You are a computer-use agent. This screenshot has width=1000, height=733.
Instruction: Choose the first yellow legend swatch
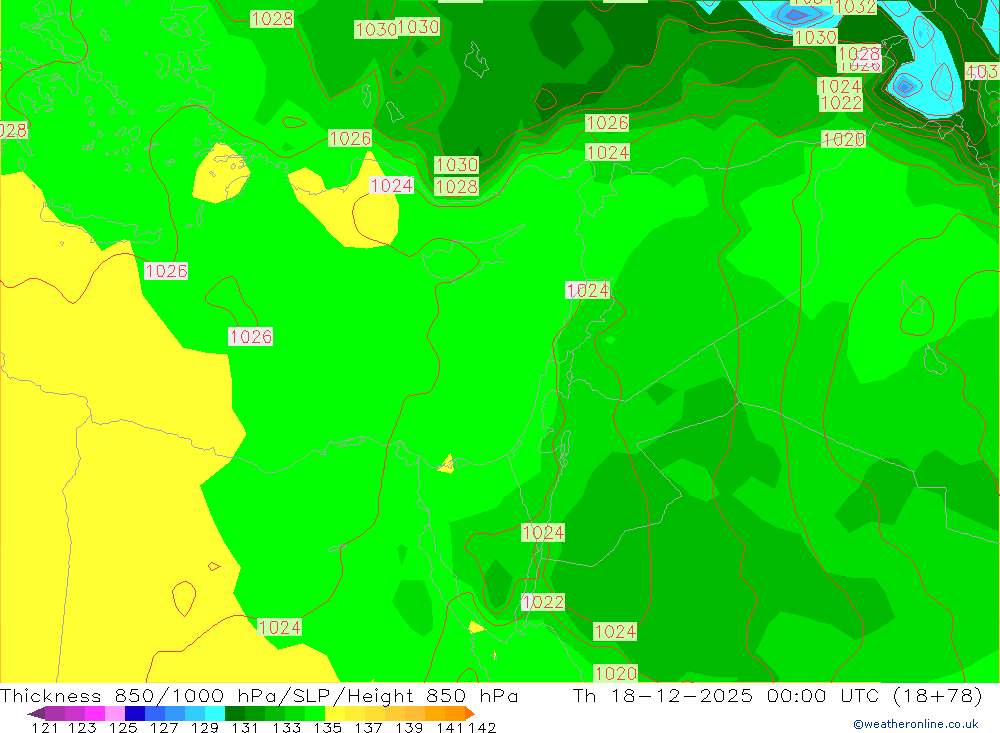[335, 713]
